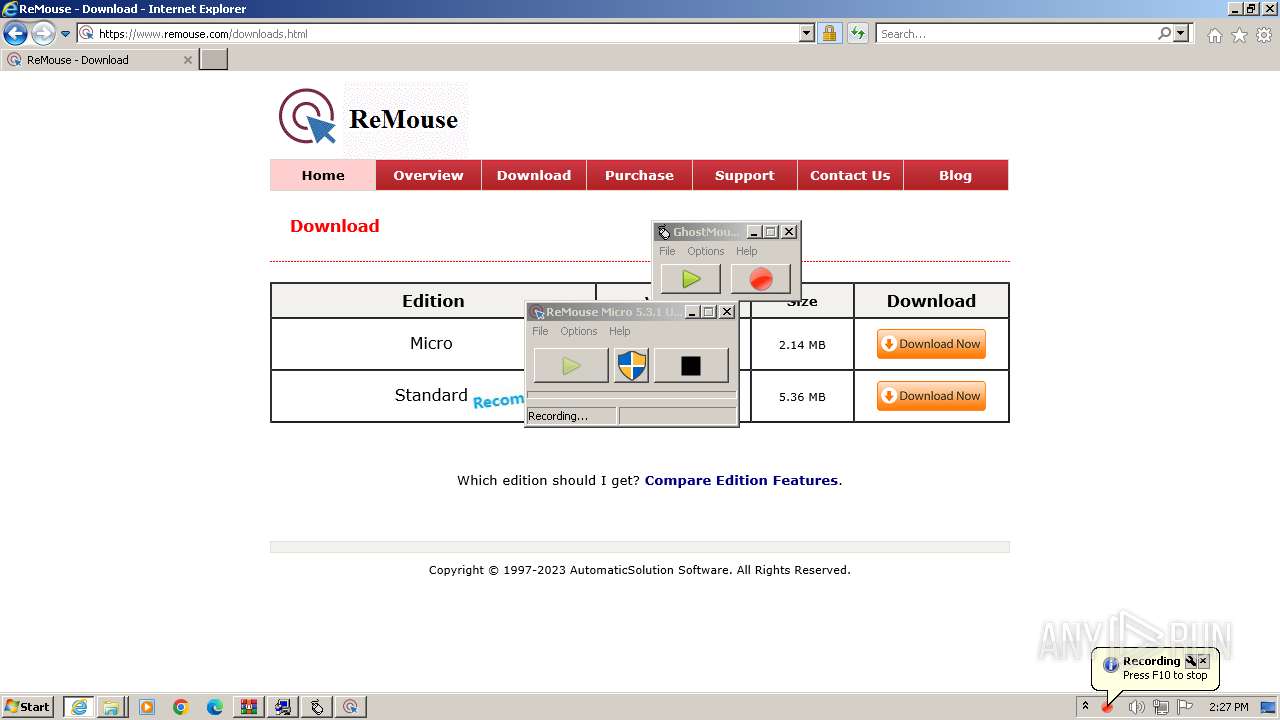This screenshot has height=720, width=1280.
Task: Click the network tray icon
Action: click(1160, 707)
